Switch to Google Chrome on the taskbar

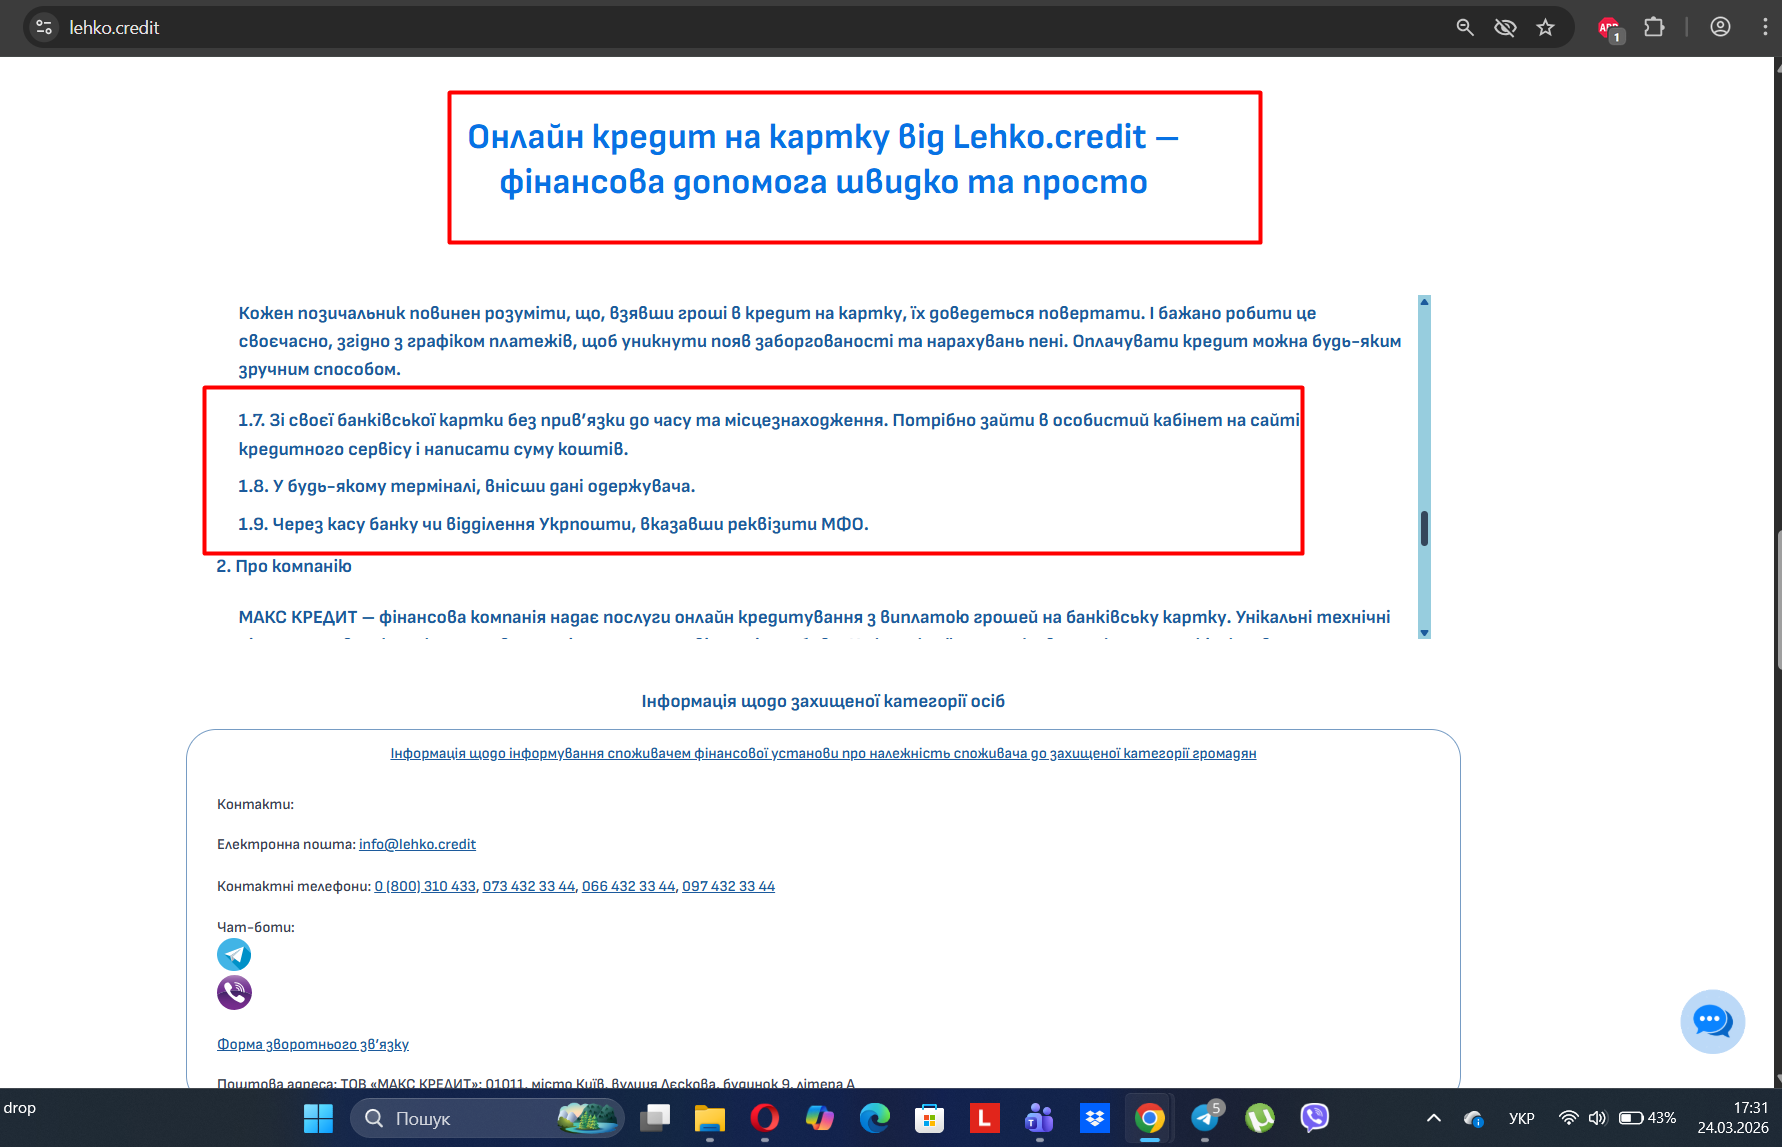(1150, 1118)
